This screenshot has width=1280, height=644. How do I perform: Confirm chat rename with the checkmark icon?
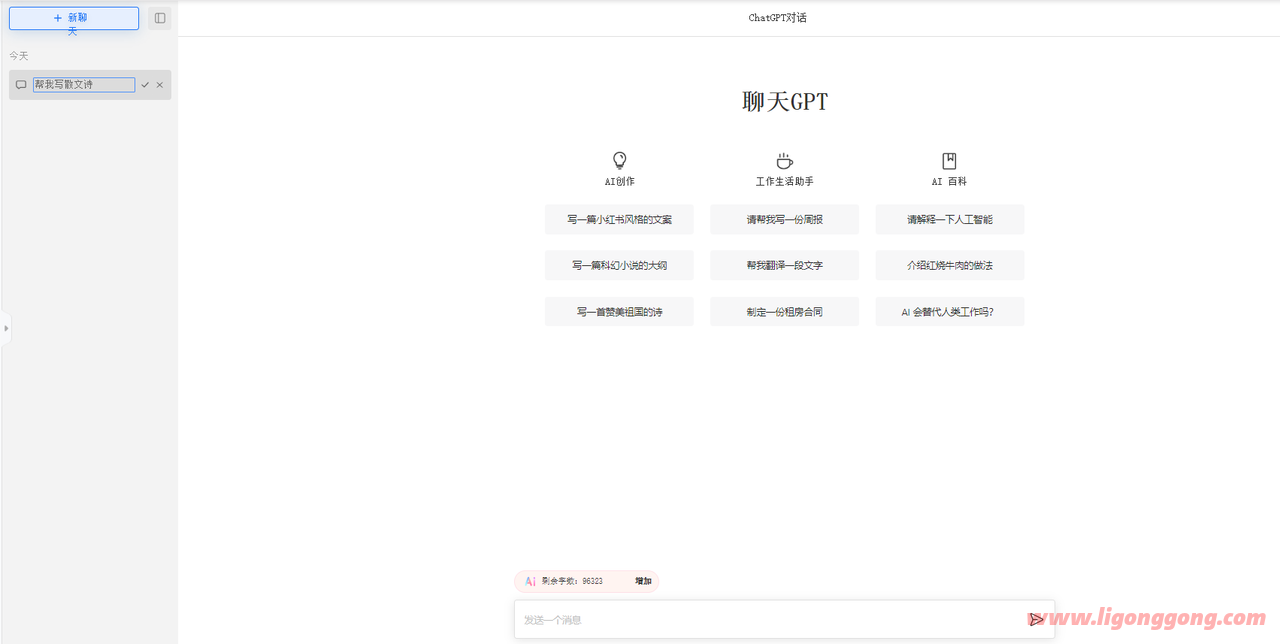145,85
